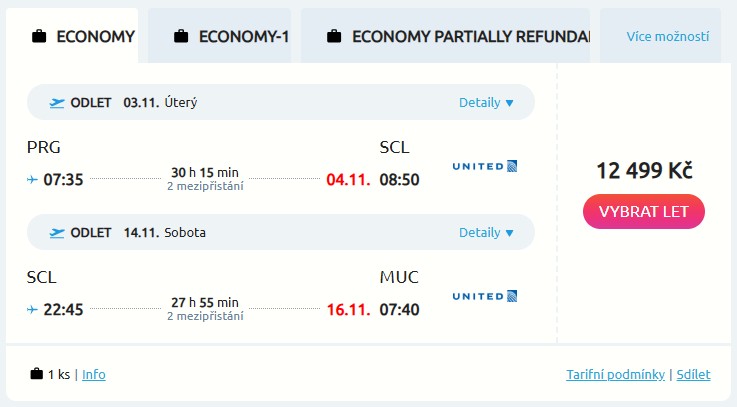The height and width of the screenshot is (407, 737).
Task: Click the plane icon beside ODLET 14.11.
Action: [x=57, y=232]
